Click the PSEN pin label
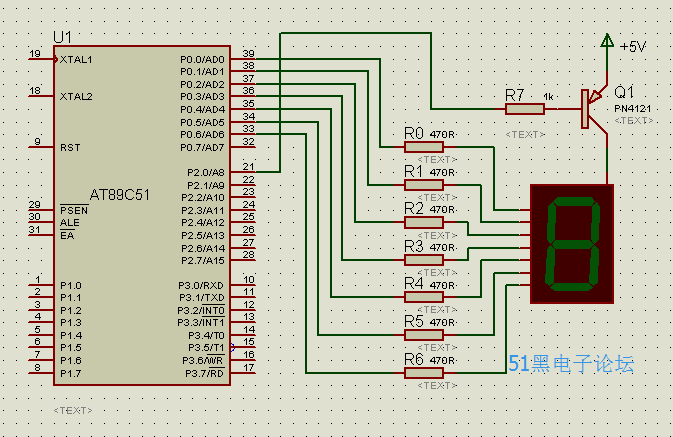Viewport: 673px width, 437px height. click(74, 210)
